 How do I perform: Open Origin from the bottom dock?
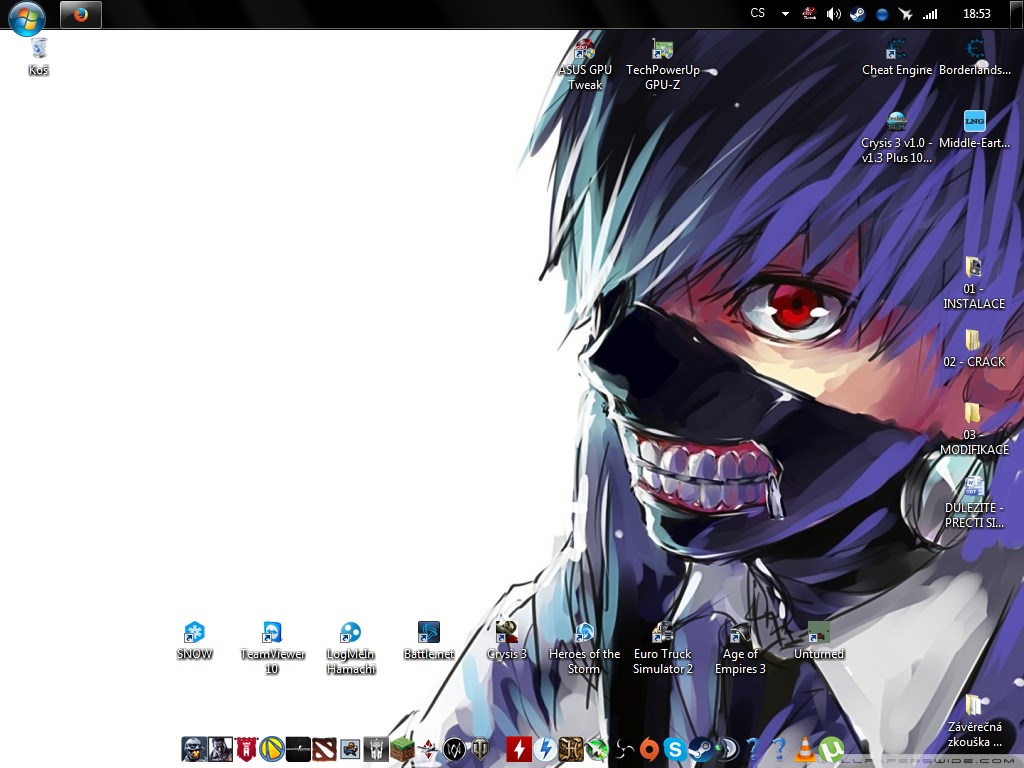click(x=649, y=749)
